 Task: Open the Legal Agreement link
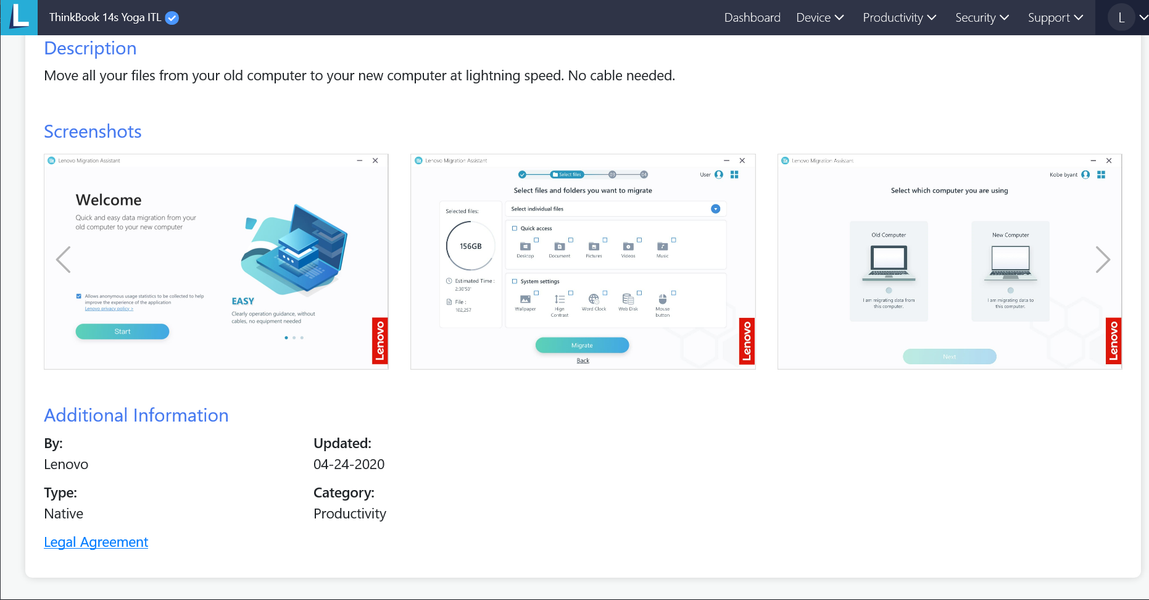coord(96,542)
